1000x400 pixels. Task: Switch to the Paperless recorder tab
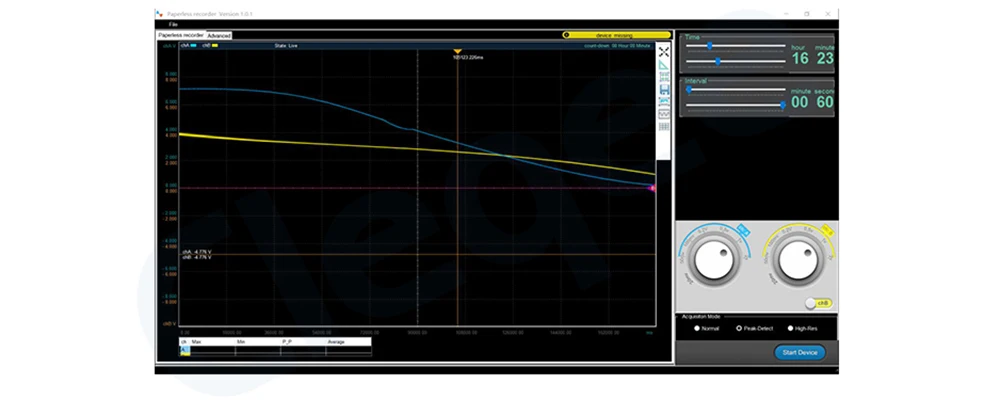pos(181,35)
